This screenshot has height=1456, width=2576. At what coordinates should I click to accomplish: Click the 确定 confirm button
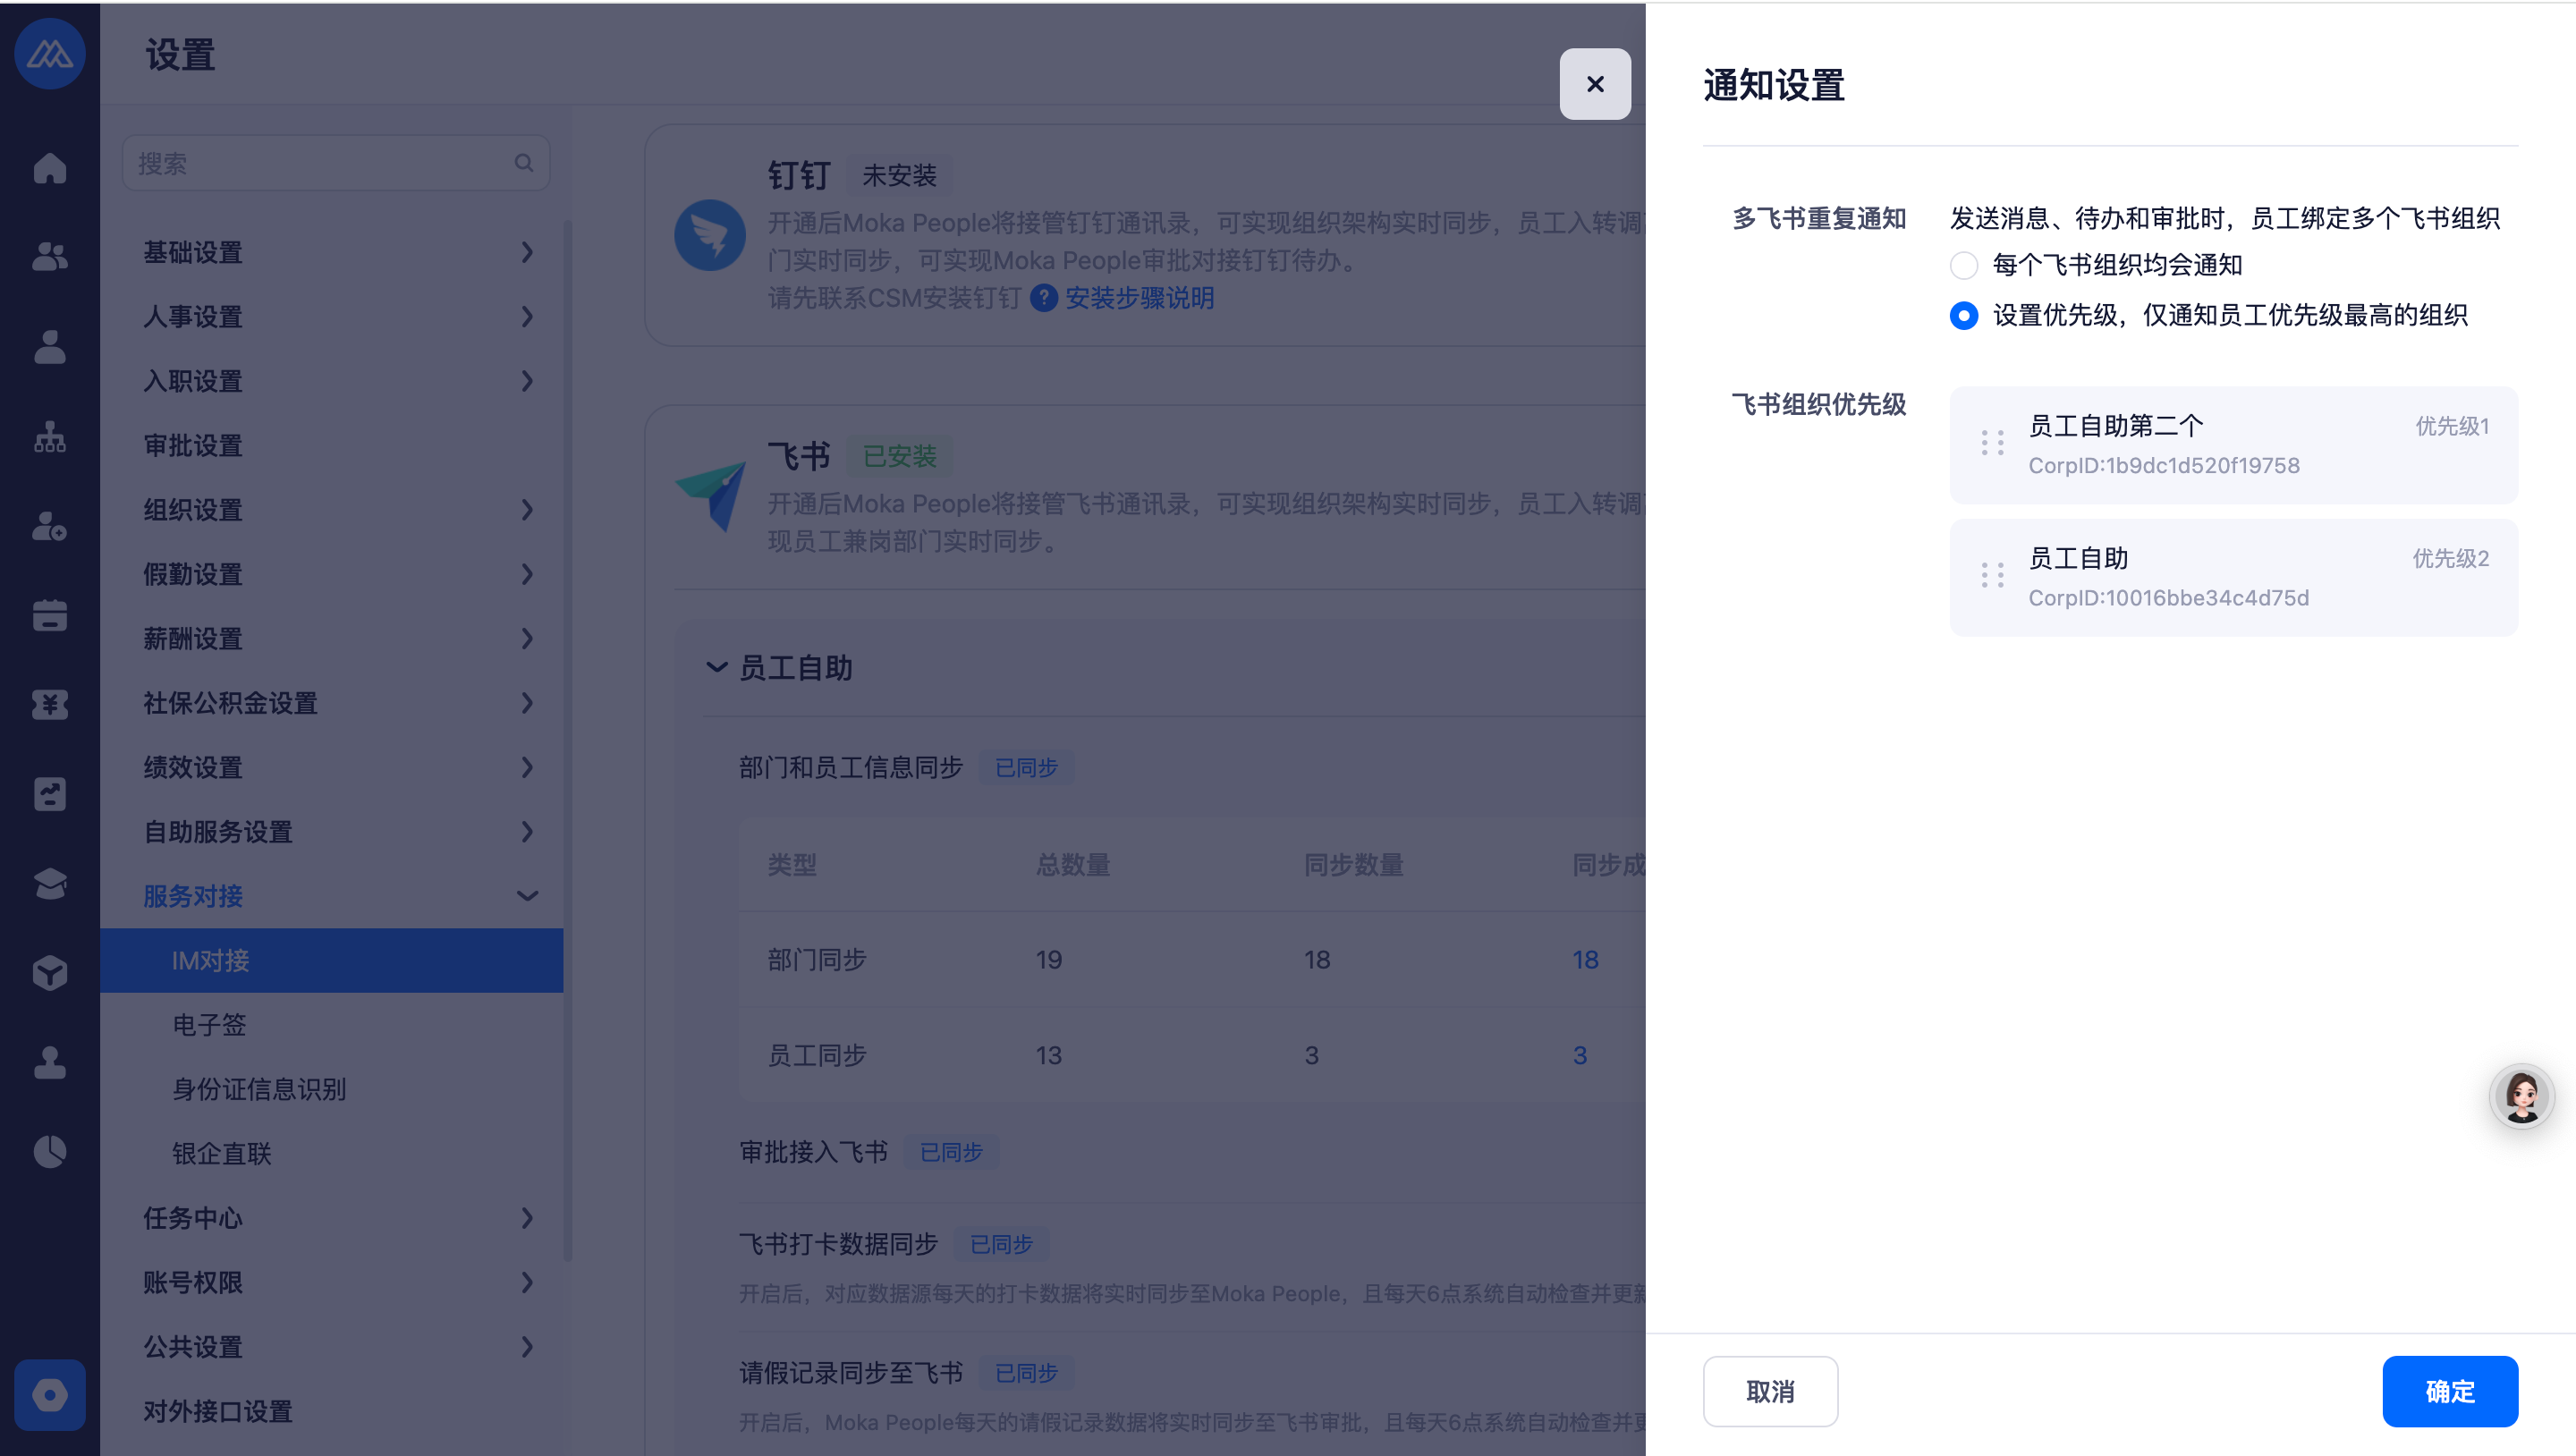click(2448, 1391)
